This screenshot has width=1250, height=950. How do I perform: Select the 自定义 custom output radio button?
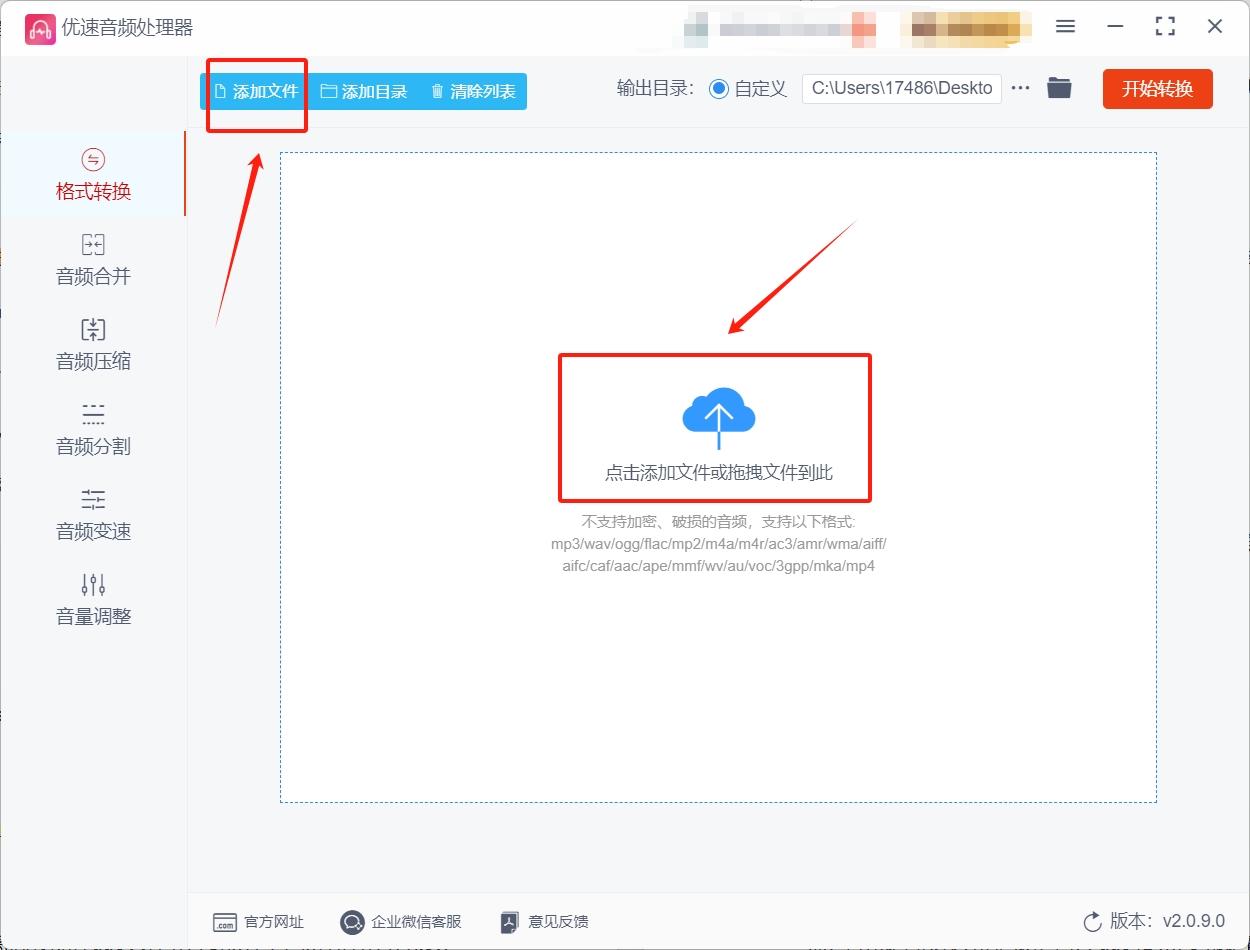click(x=718, y=88)
